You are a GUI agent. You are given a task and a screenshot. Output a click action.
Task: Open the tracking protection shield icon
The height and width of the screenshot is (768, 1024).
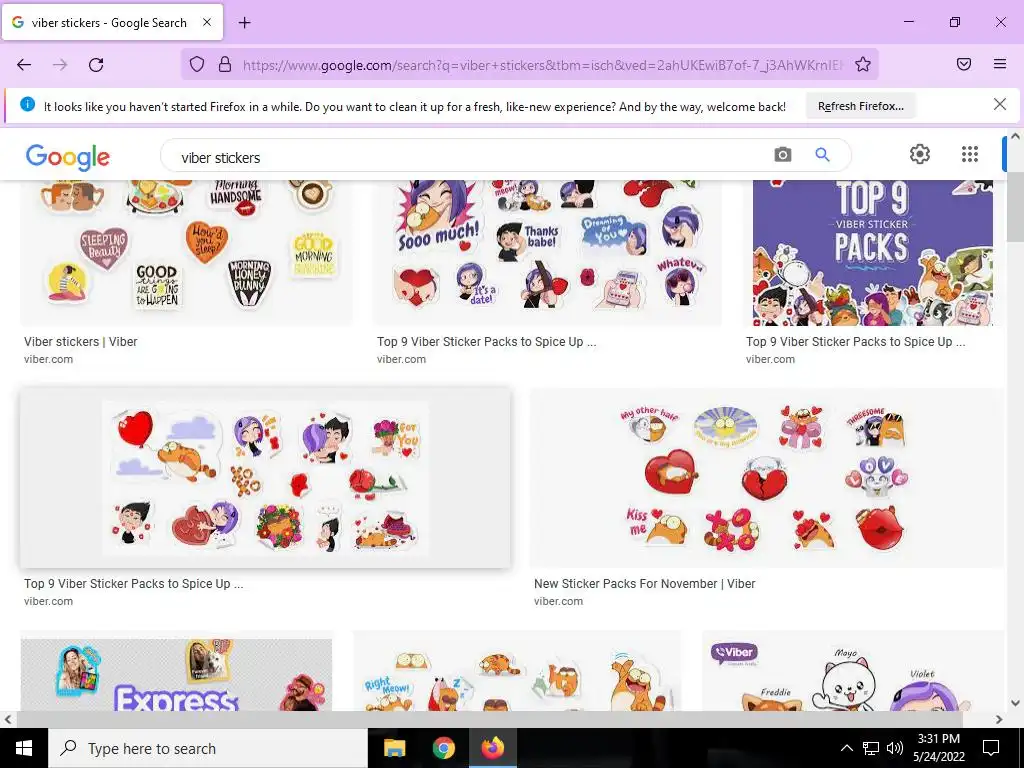pyautogui.click(x=197, y=64)
